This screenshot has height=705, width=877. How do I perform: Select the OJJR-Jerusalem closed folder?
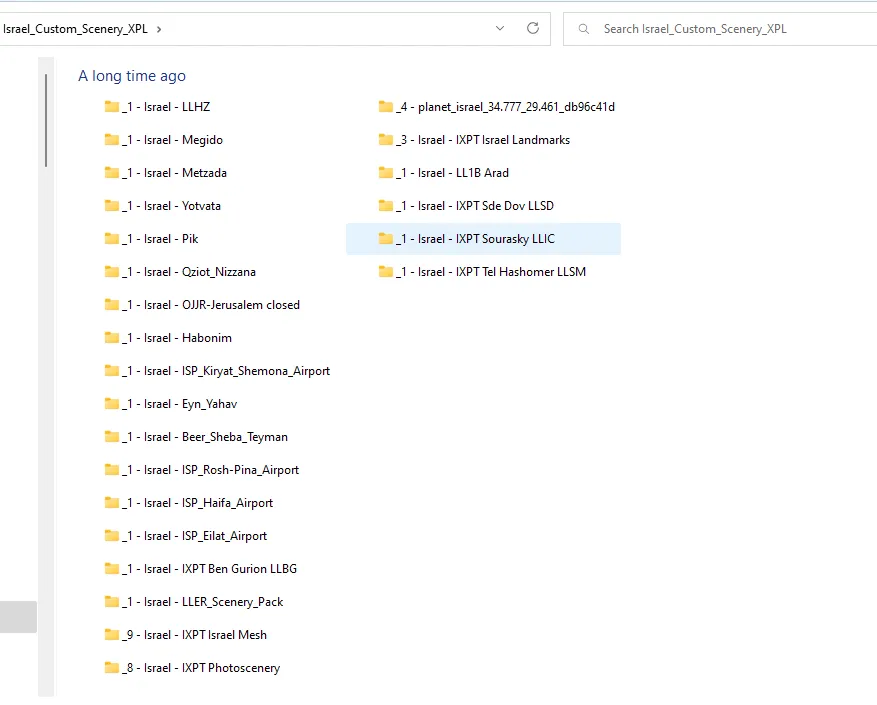click(x=211, y=305)
